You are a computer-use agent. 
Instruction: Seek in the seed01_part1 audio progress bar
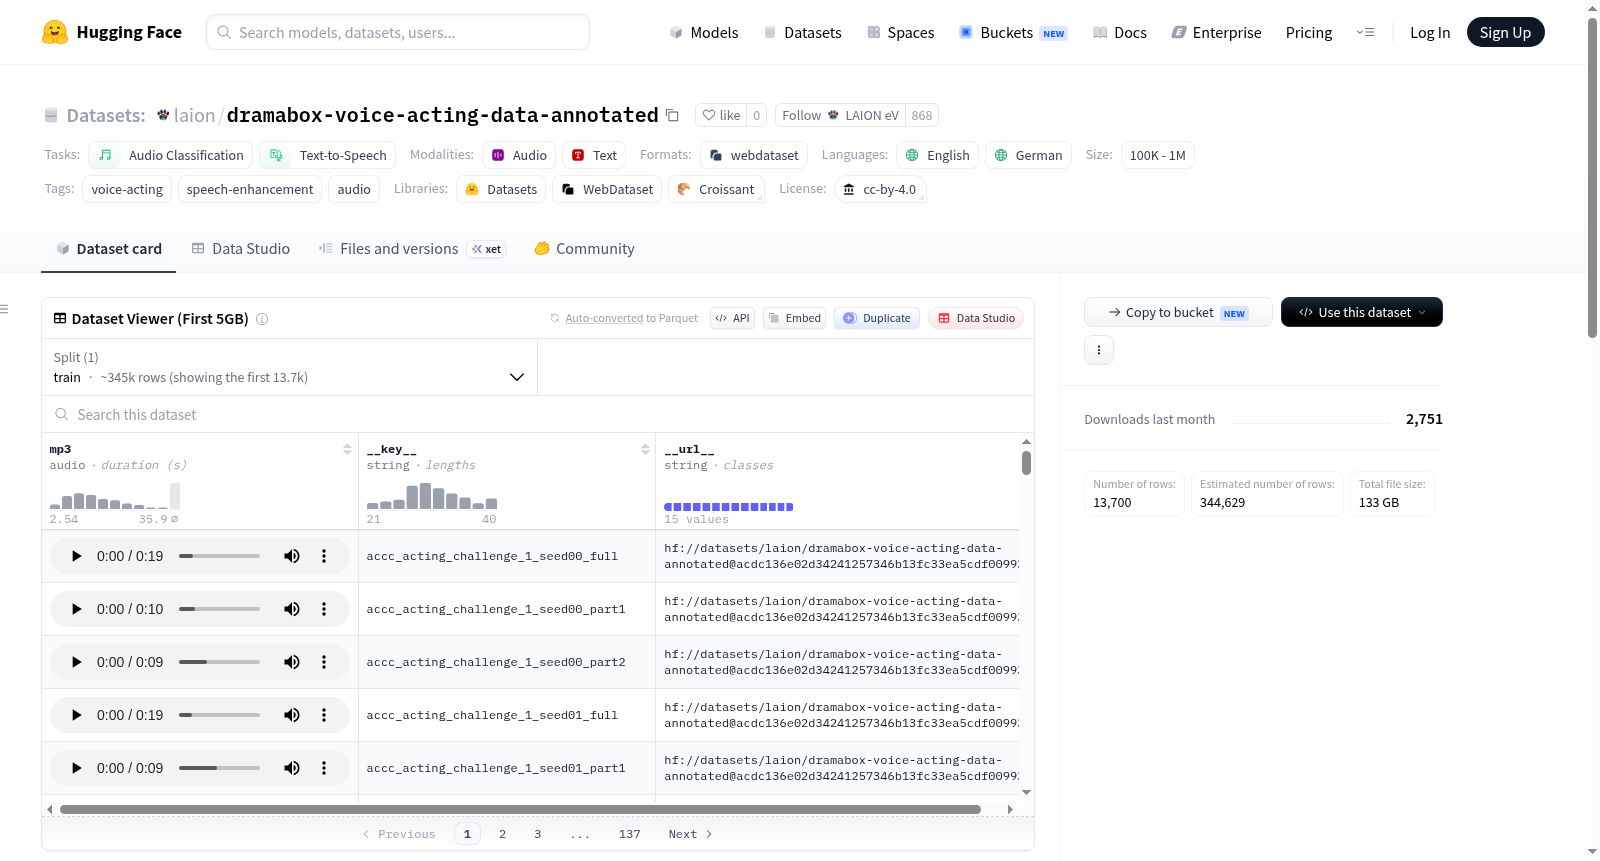click(219, 768)
